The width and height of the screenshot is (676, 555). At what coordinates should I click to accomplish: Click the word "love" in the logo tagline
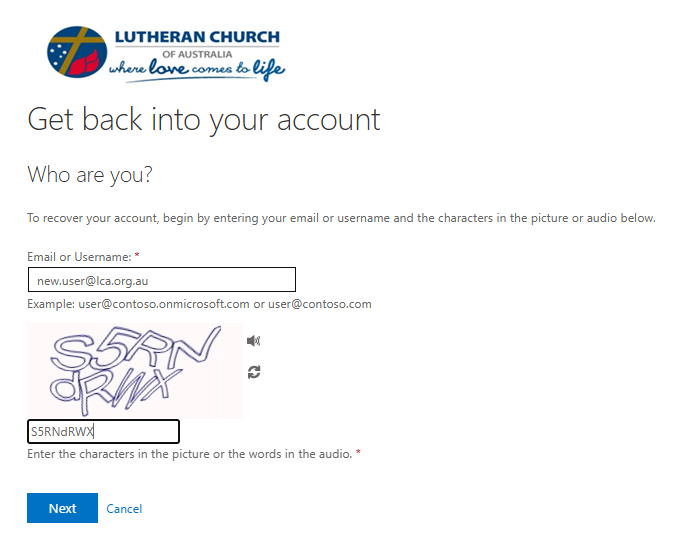click(169, 69)
